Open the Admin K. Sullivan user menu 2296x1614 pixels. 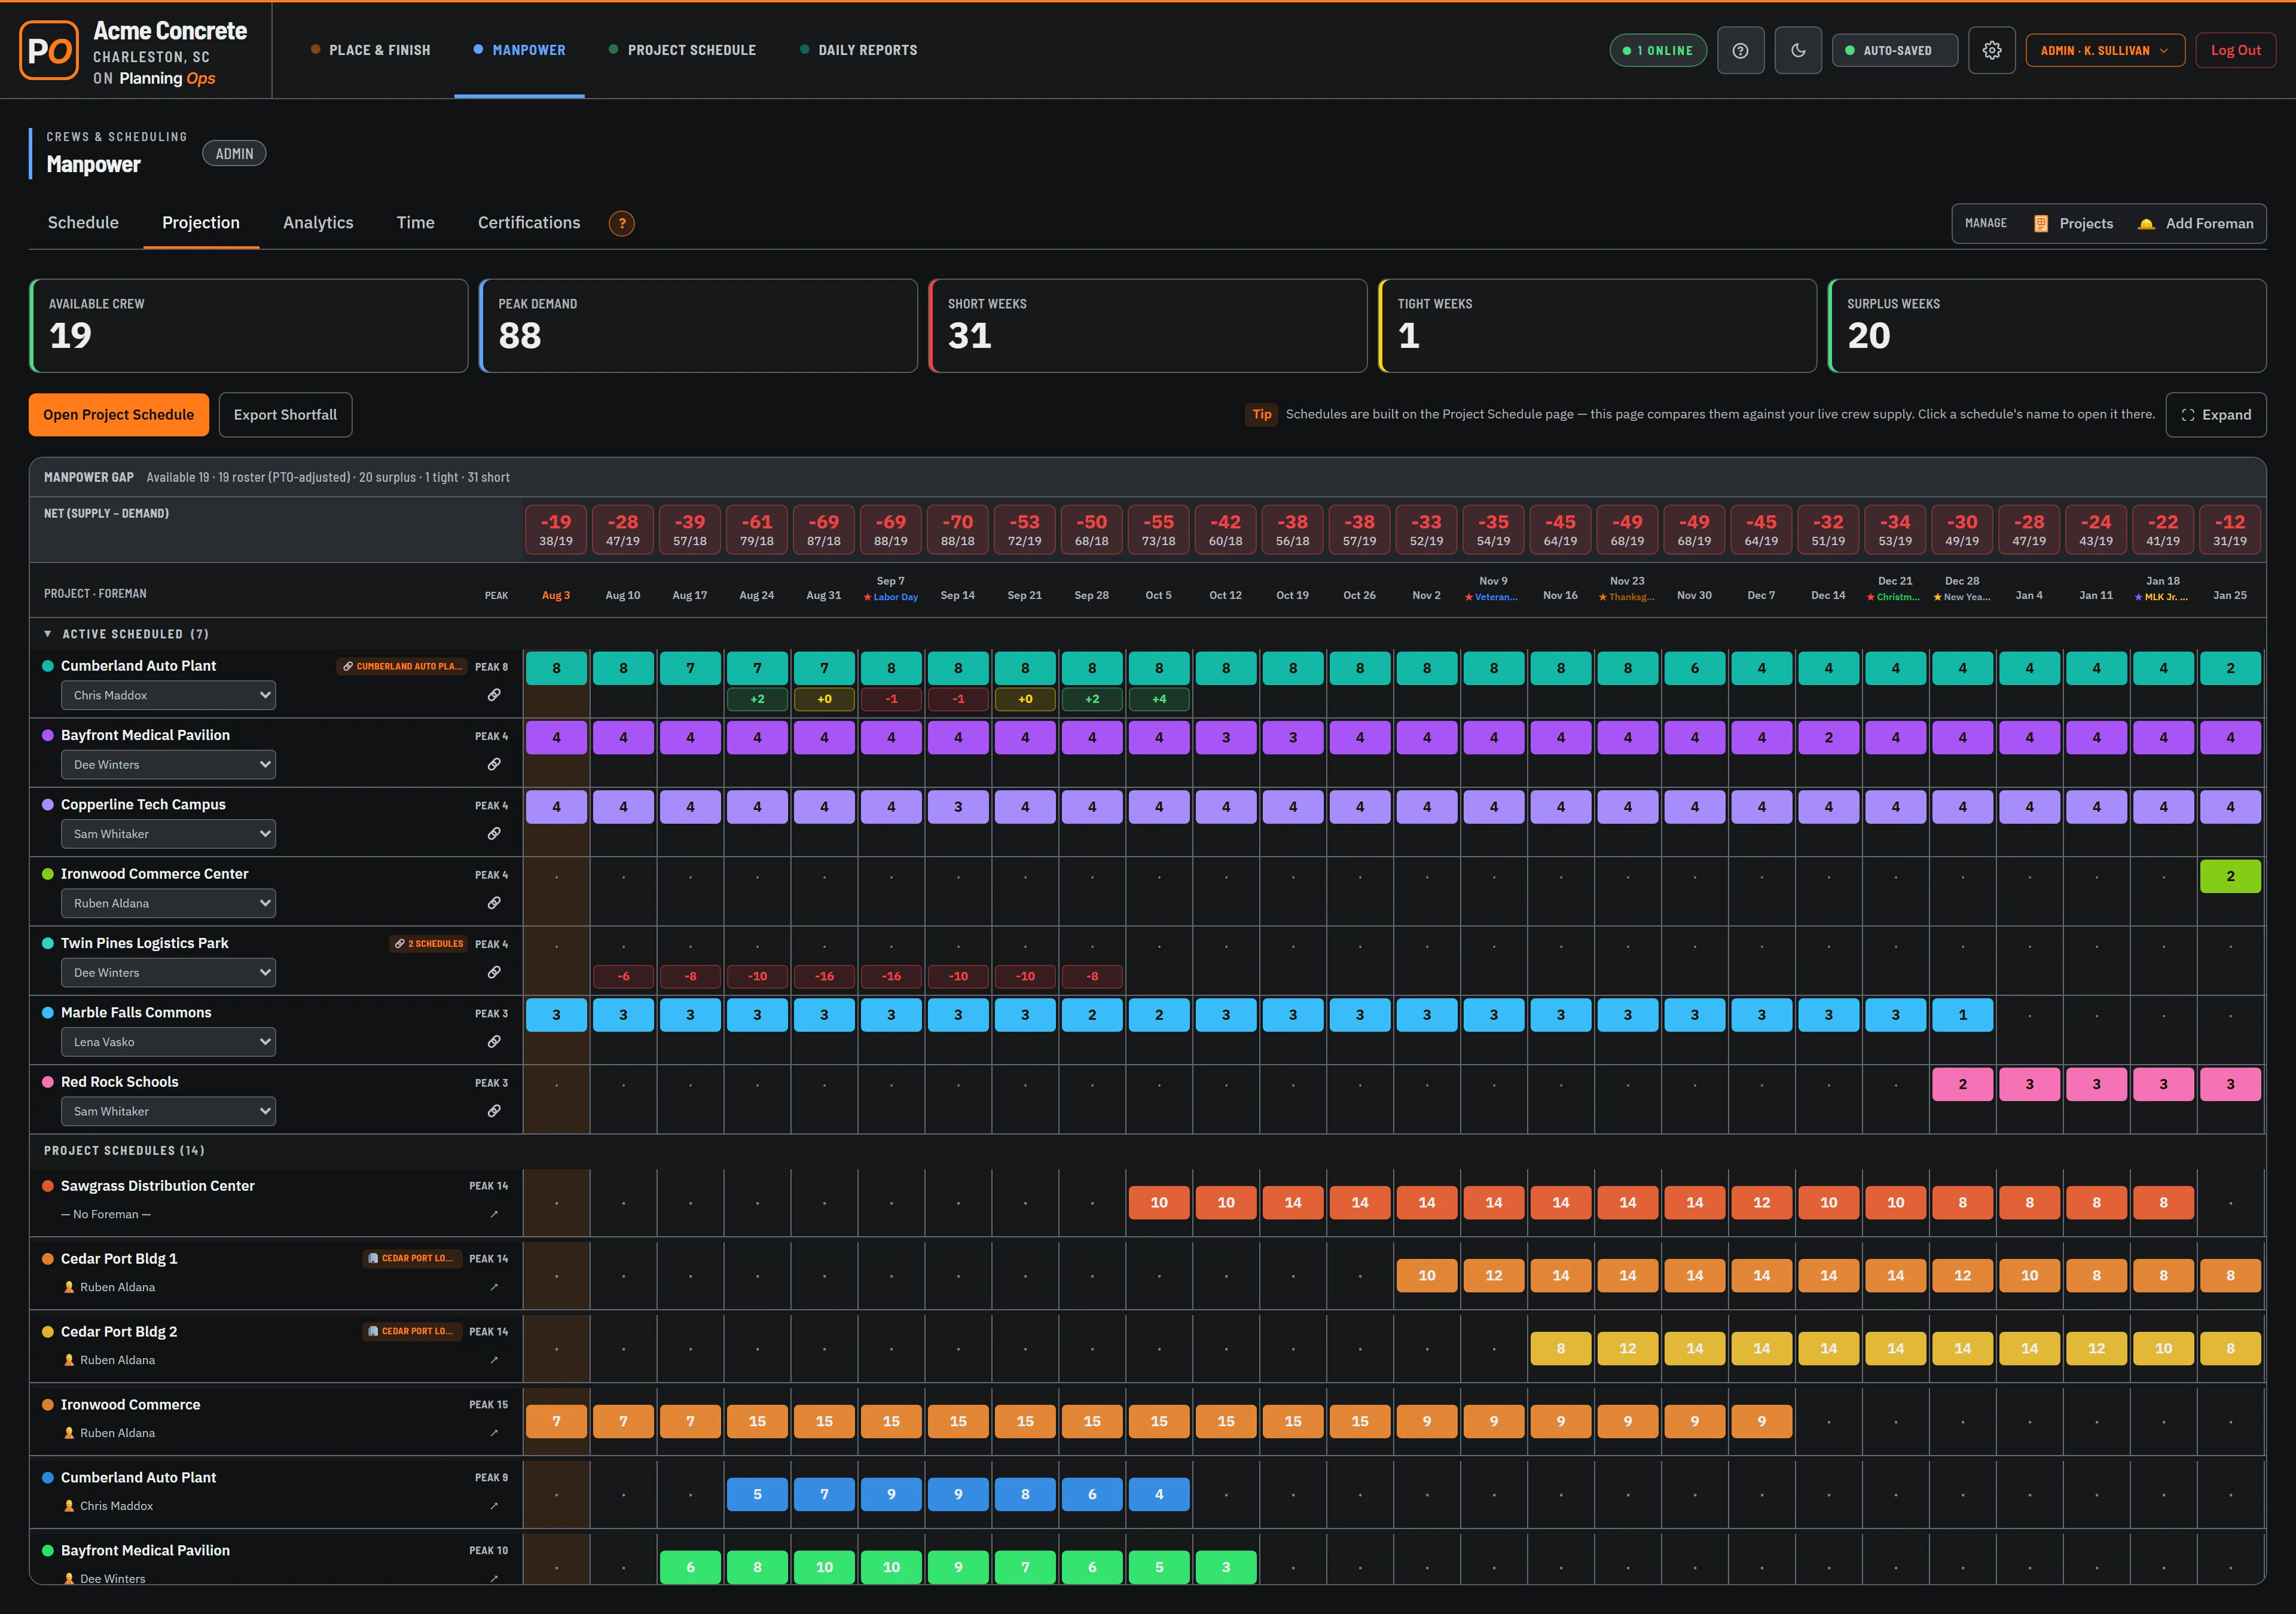pyautogui.click(x=2105, y=50)
